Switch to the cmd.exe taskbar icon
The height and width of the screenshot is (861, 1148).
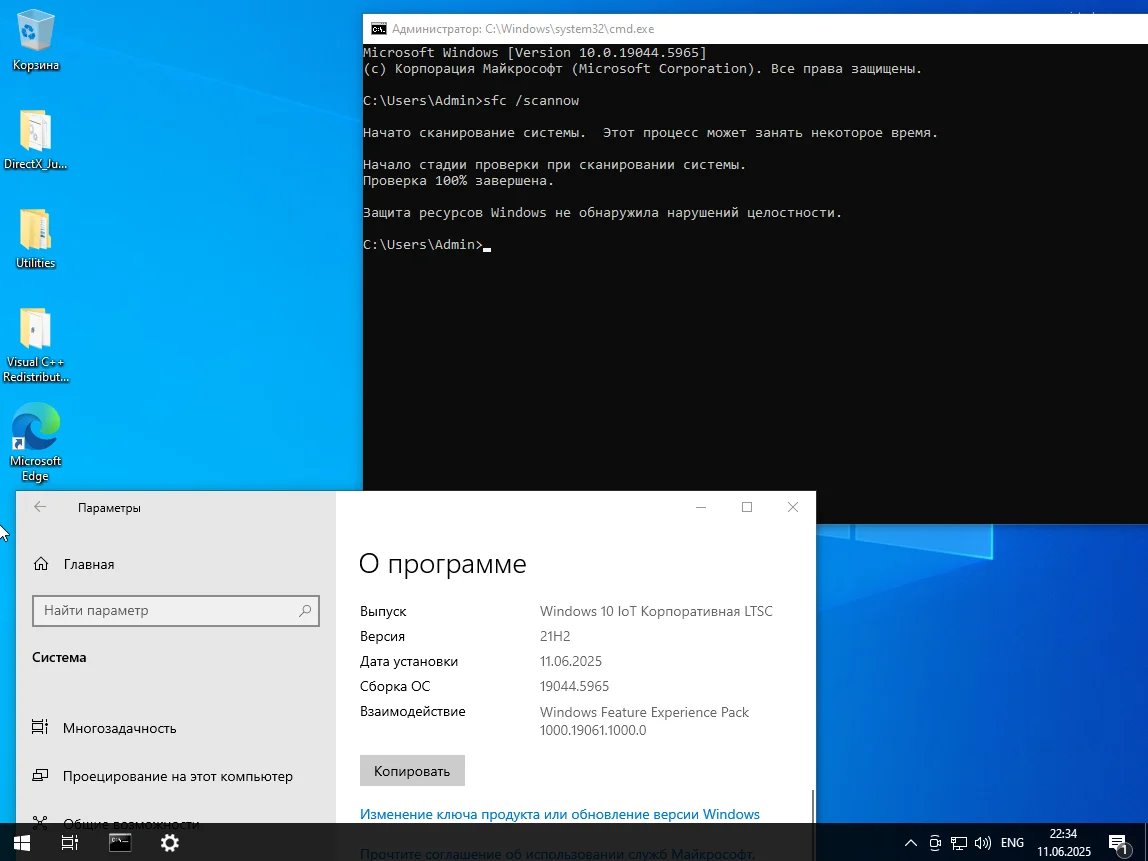coord(120,843)
